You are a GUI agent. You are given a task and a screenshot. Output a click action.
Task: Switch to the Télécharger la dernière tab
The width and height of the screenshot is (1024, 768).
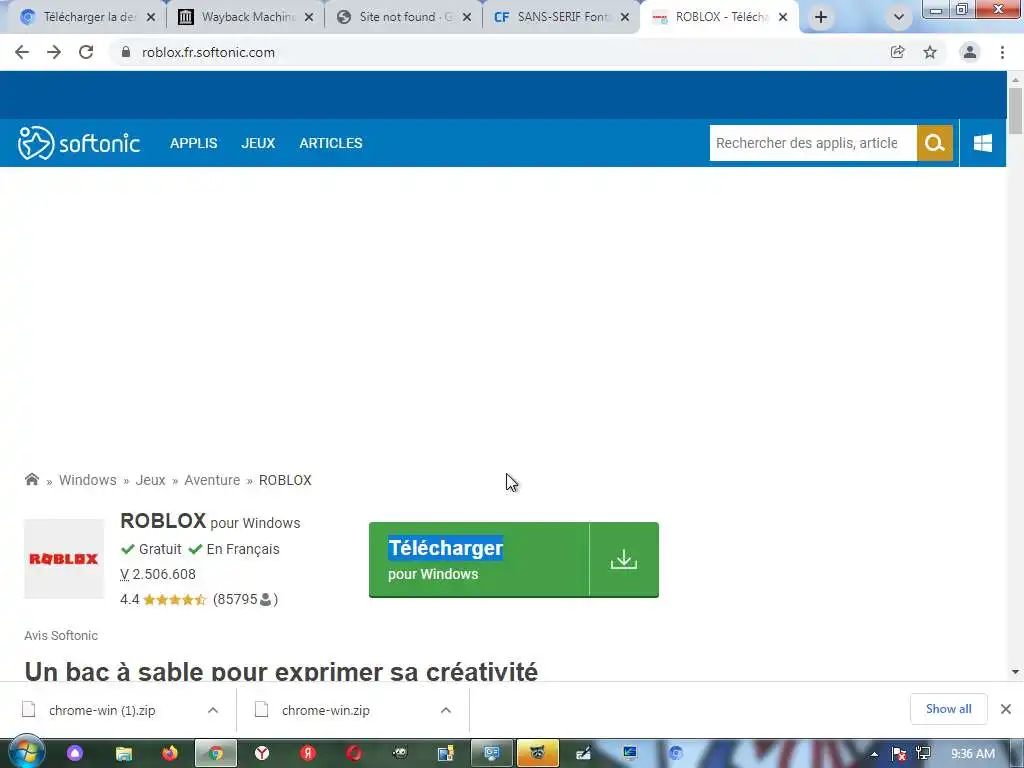tap(89, 17)
